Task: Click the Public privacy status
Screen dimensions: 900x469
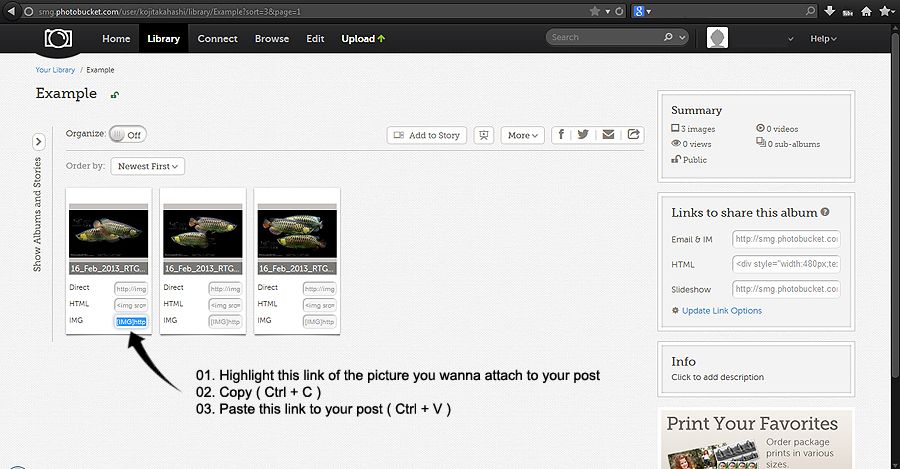Action: pyautogui.click(x=689, y=160)
